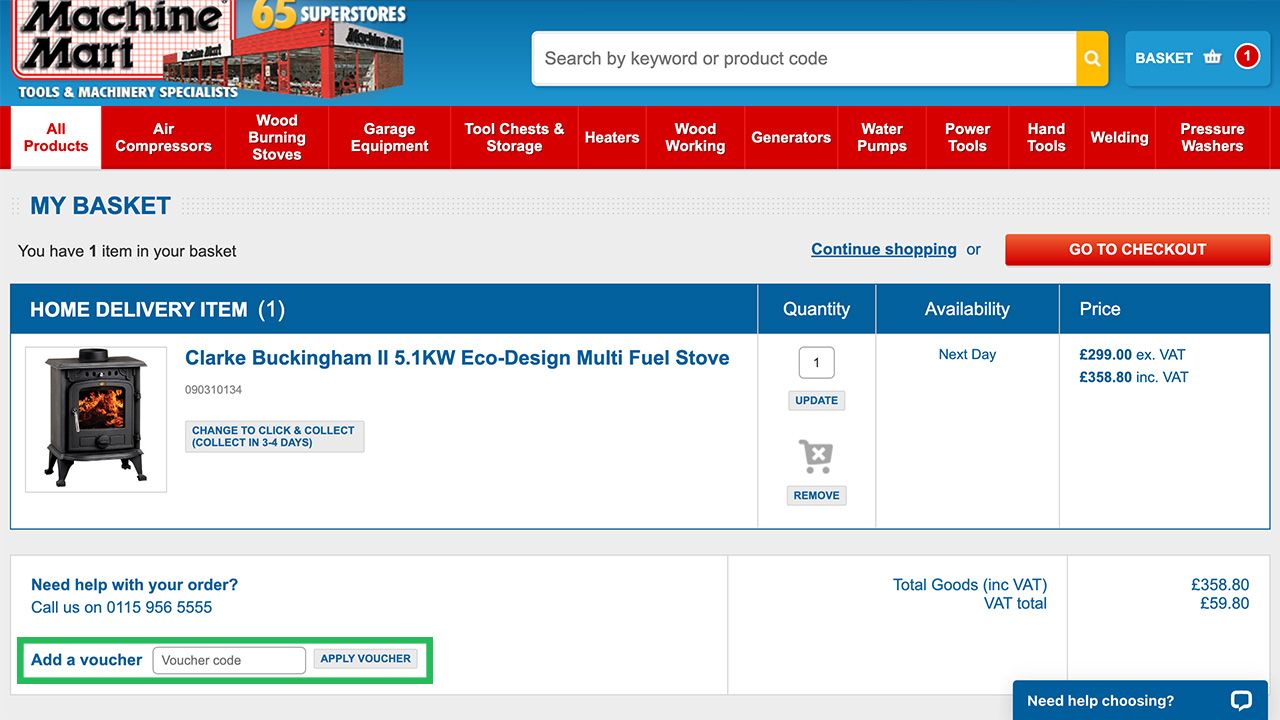Click the £358.80 inc. VAT price

[1134, 377]
